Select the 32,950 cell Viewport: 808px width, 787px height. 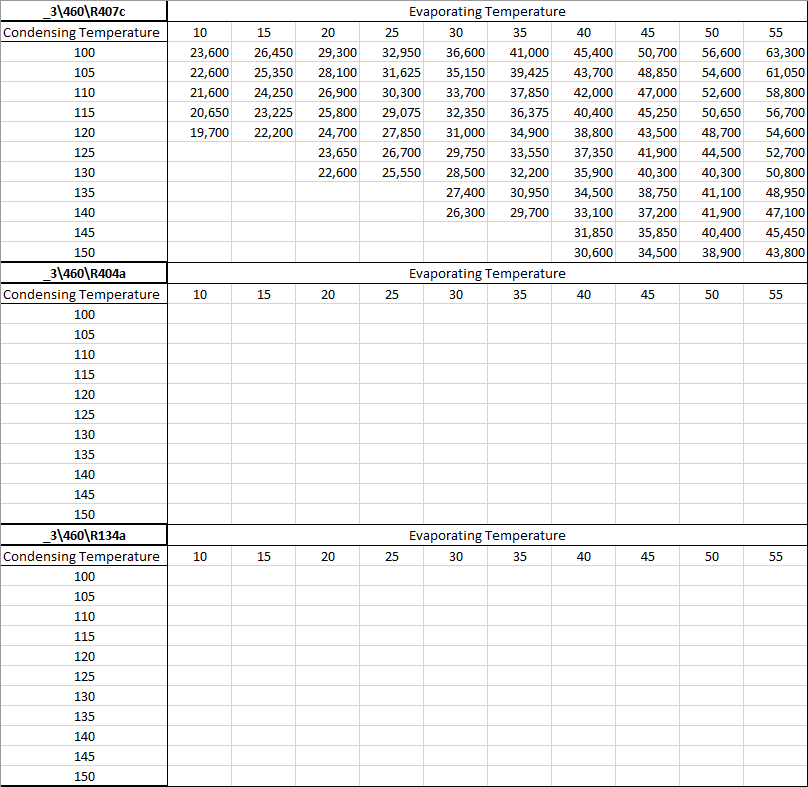(x=391, y=53)
